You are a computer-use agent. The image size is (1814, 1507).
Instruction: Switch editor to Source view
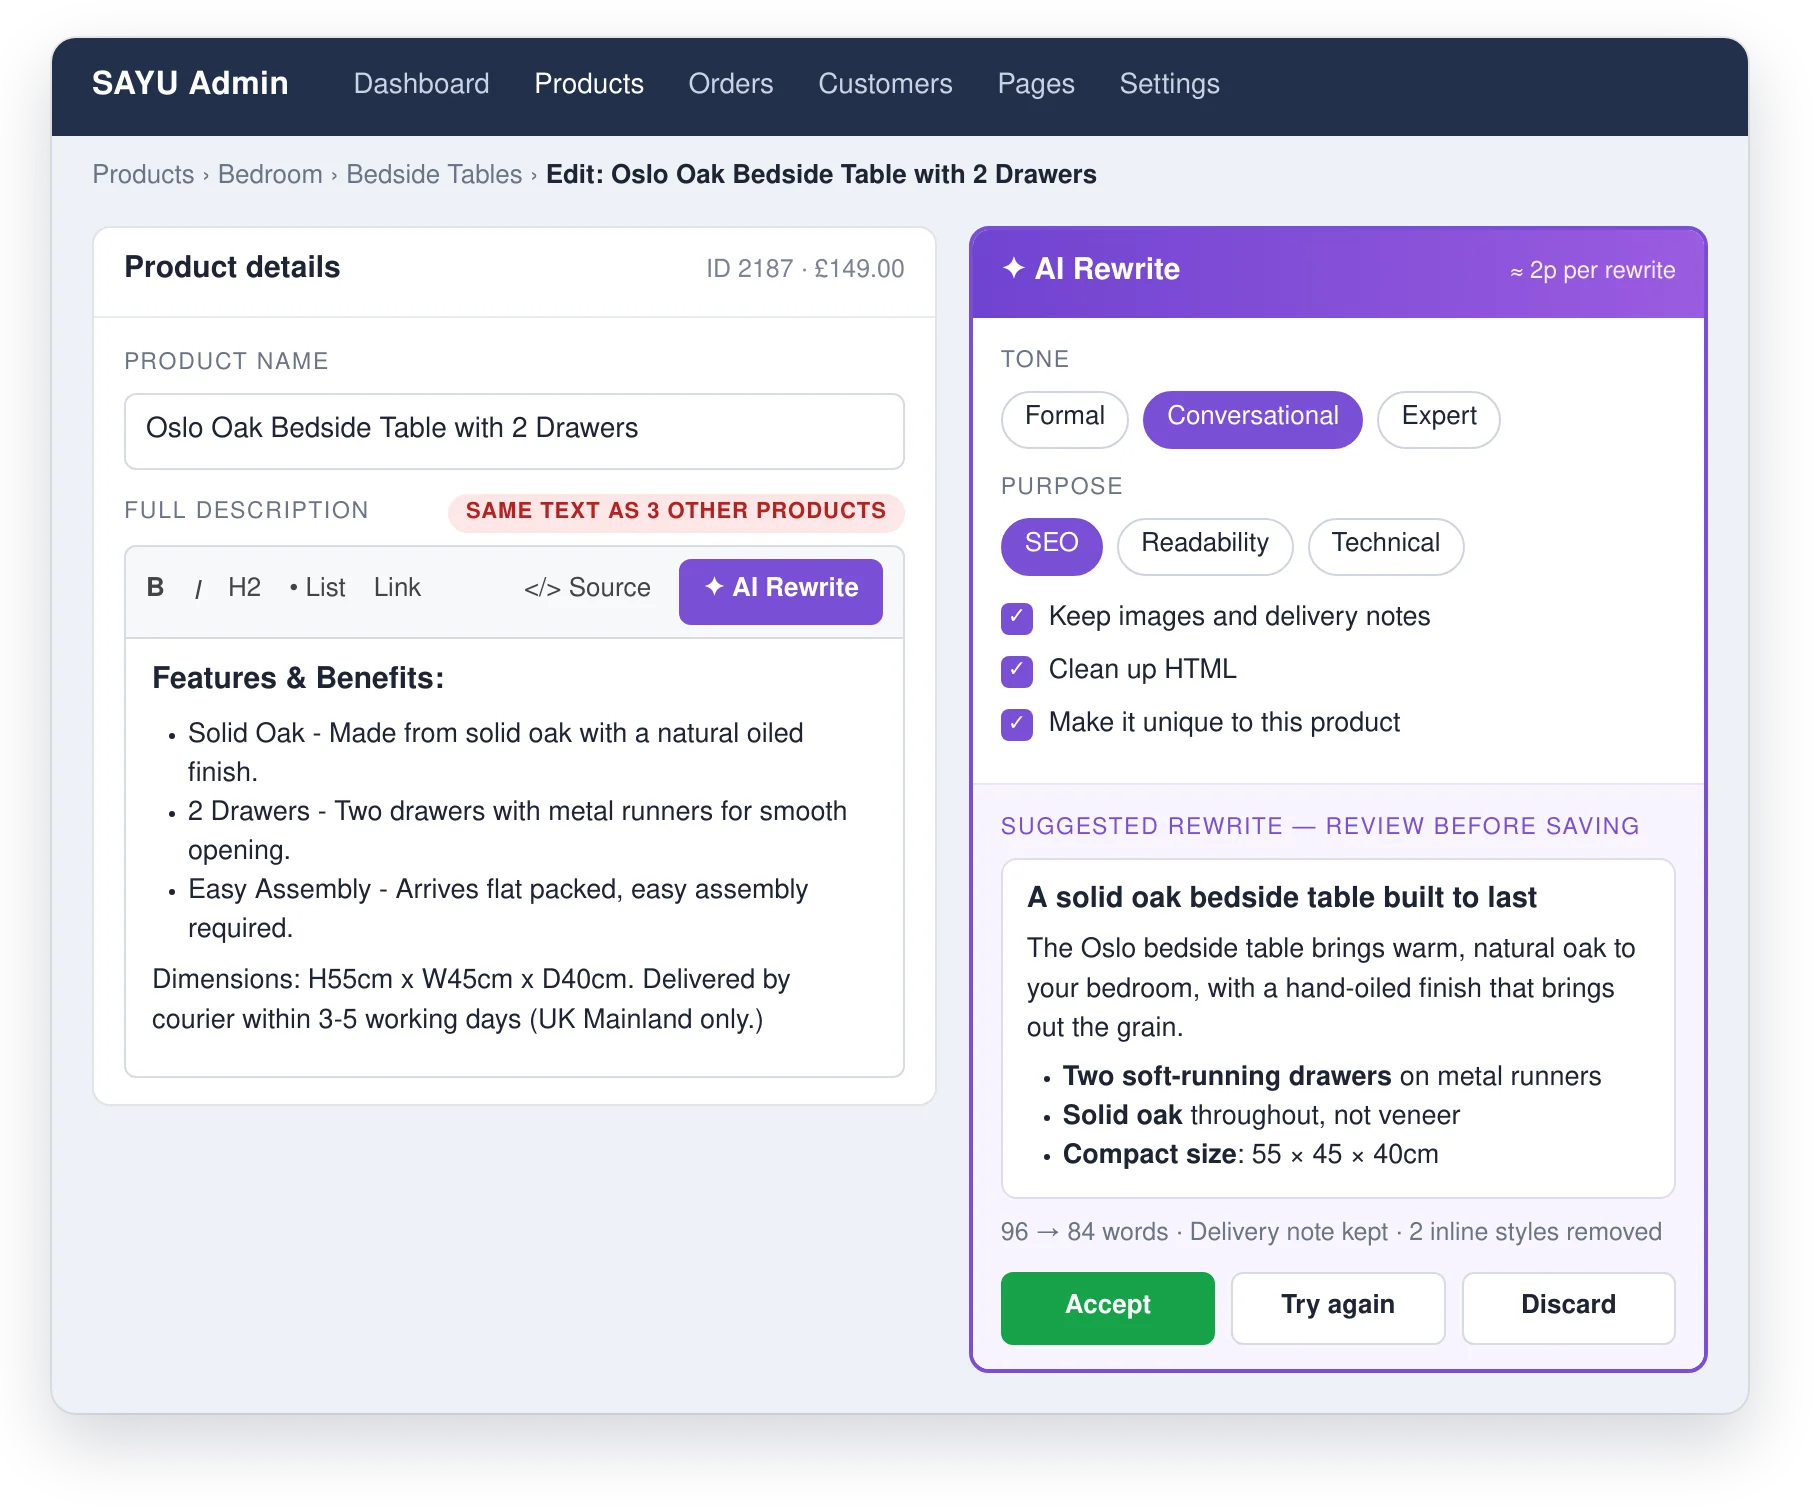point(587,588)
